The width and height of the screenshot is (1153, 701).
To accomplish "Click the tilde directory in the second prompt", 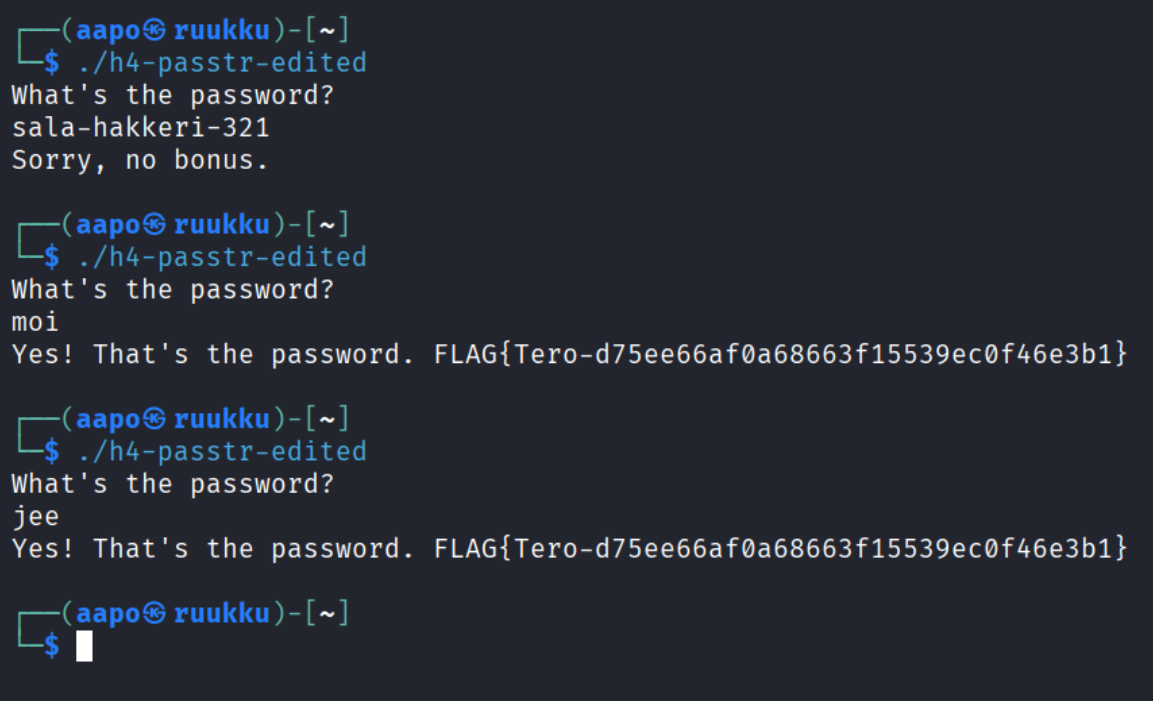I will (327, 225).
